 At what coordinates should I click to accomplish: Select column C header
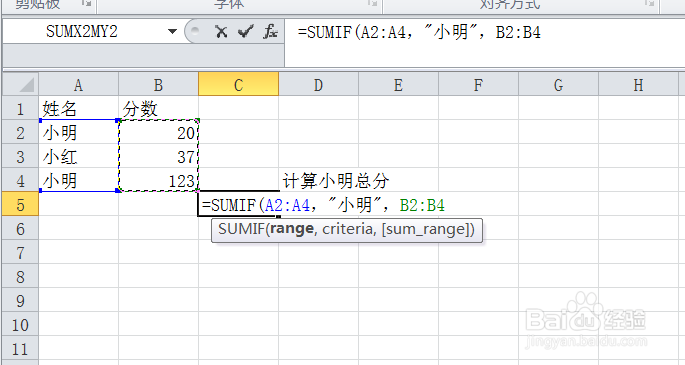click(x=239, y=85)
